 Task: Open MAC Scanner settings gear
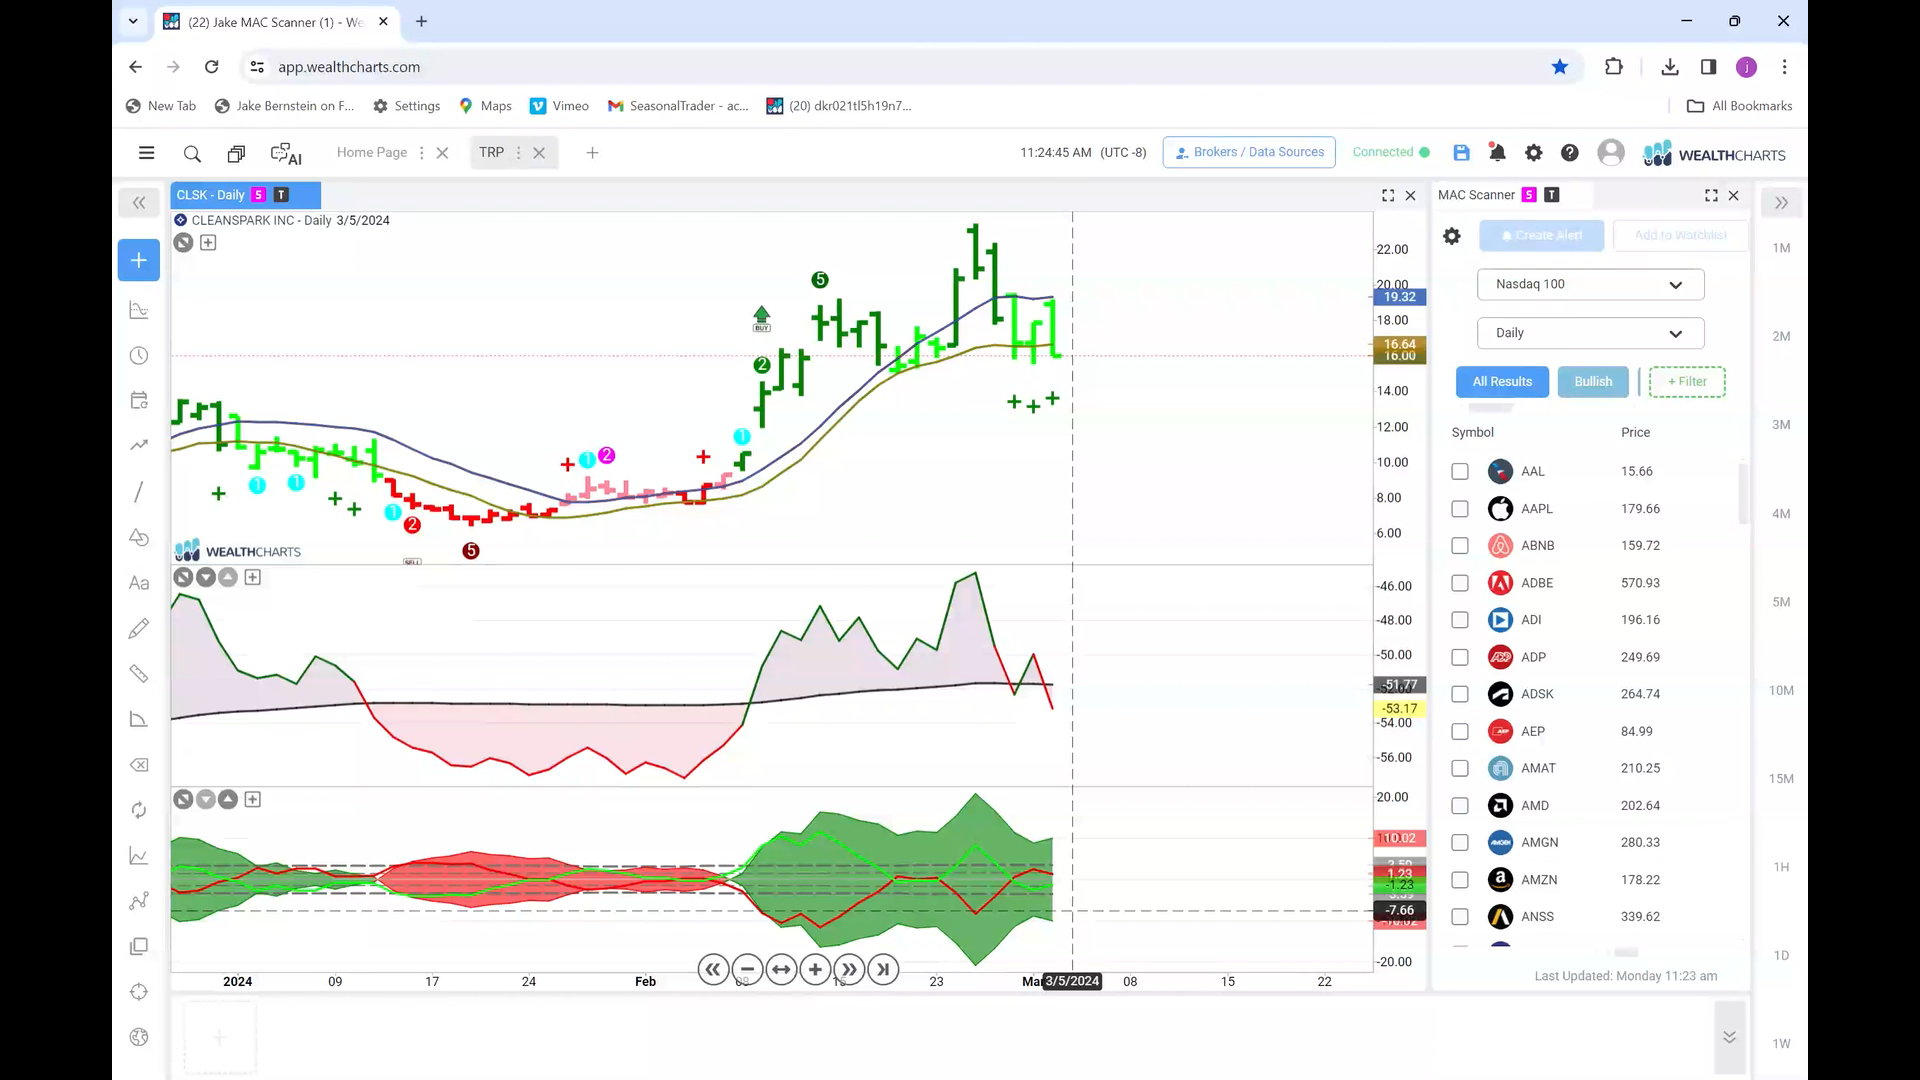[1452, 236]
